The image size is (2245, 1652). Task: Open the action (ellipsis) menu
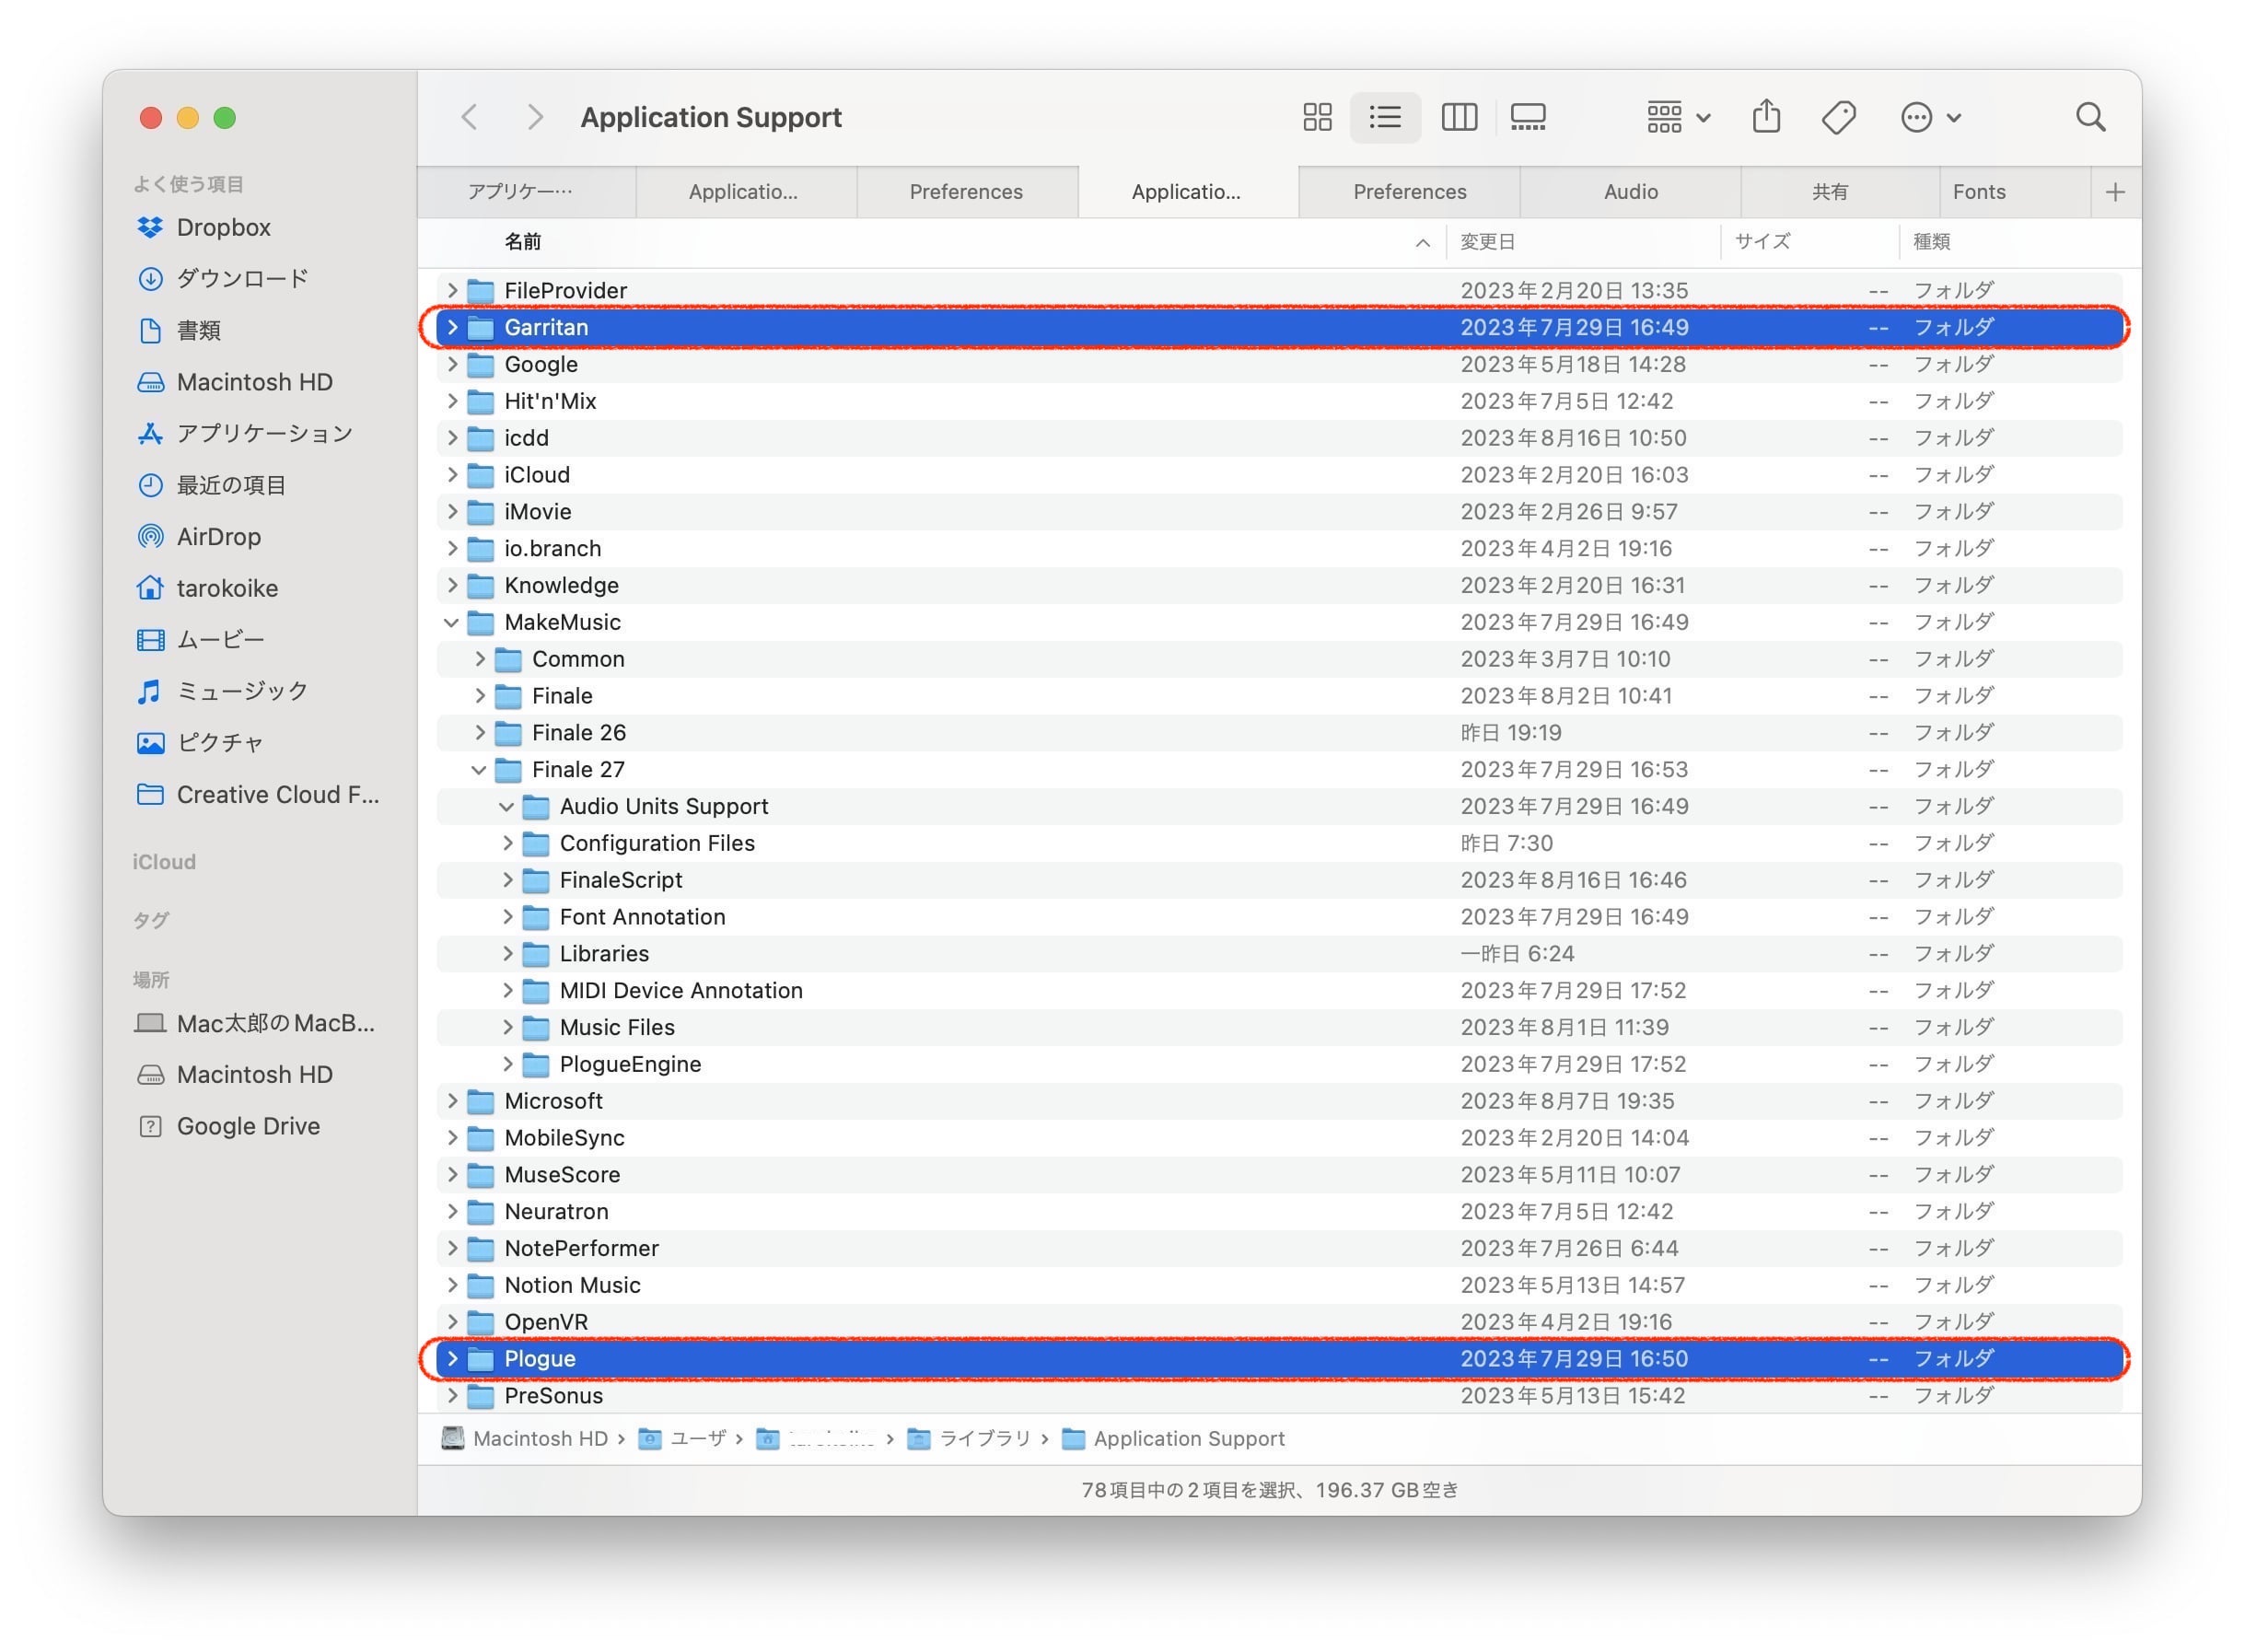pos(1930,117)
